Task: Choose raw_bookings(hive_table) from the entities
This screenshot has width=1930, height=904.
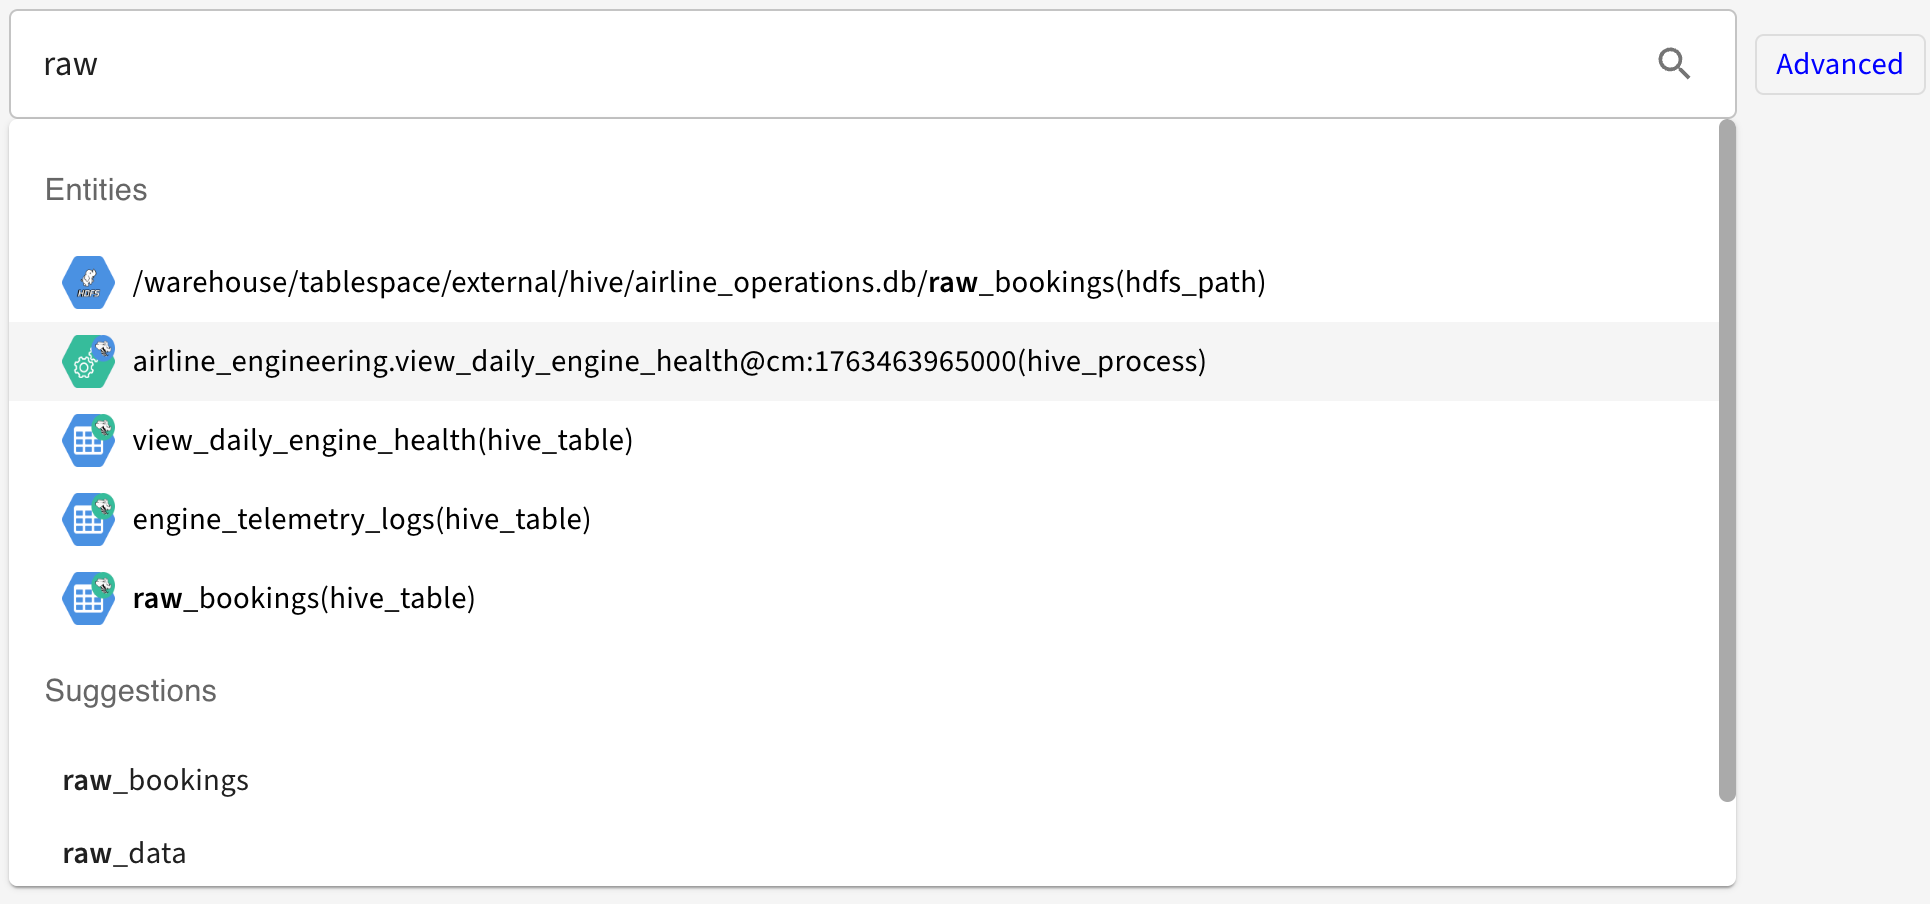Action: [x=303, y=599]
